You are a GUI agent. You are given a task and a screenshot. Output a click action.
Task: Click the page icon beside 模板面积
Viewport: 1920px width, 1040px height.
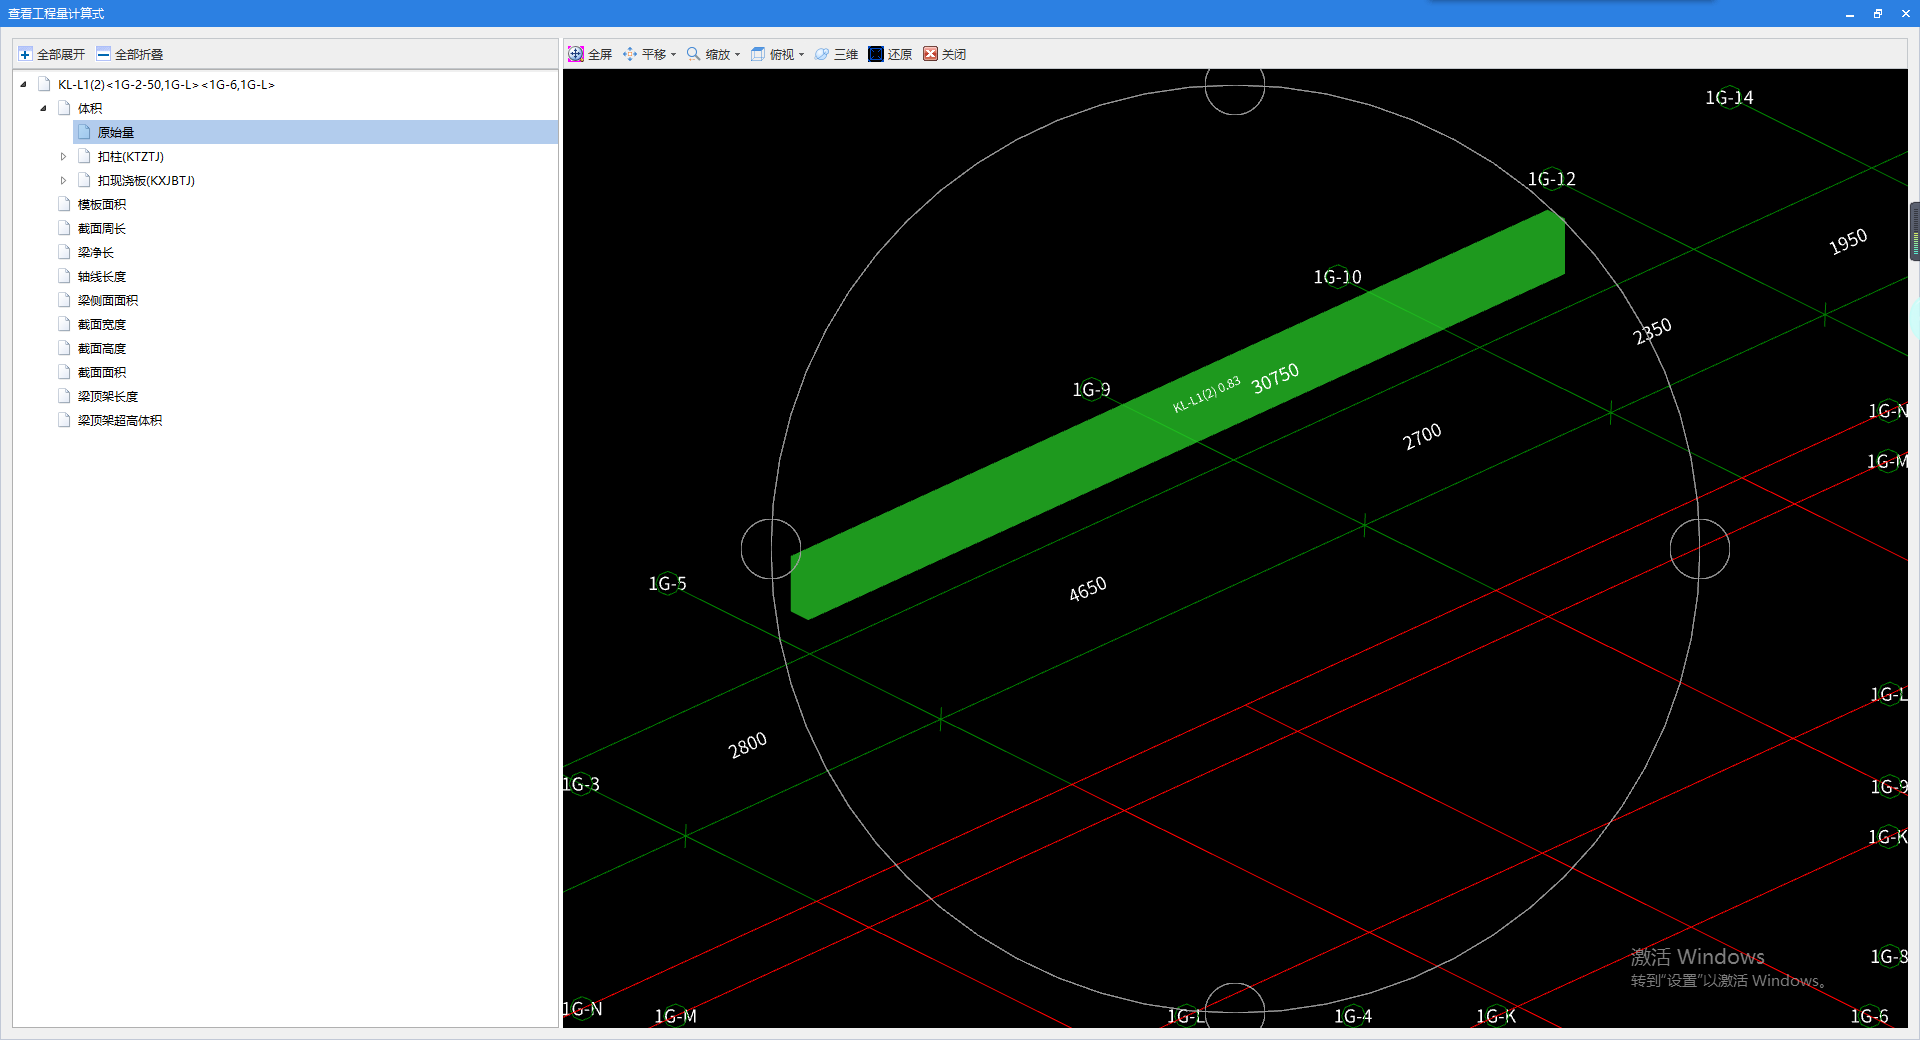pyautogui.click(x=65, y=204)
